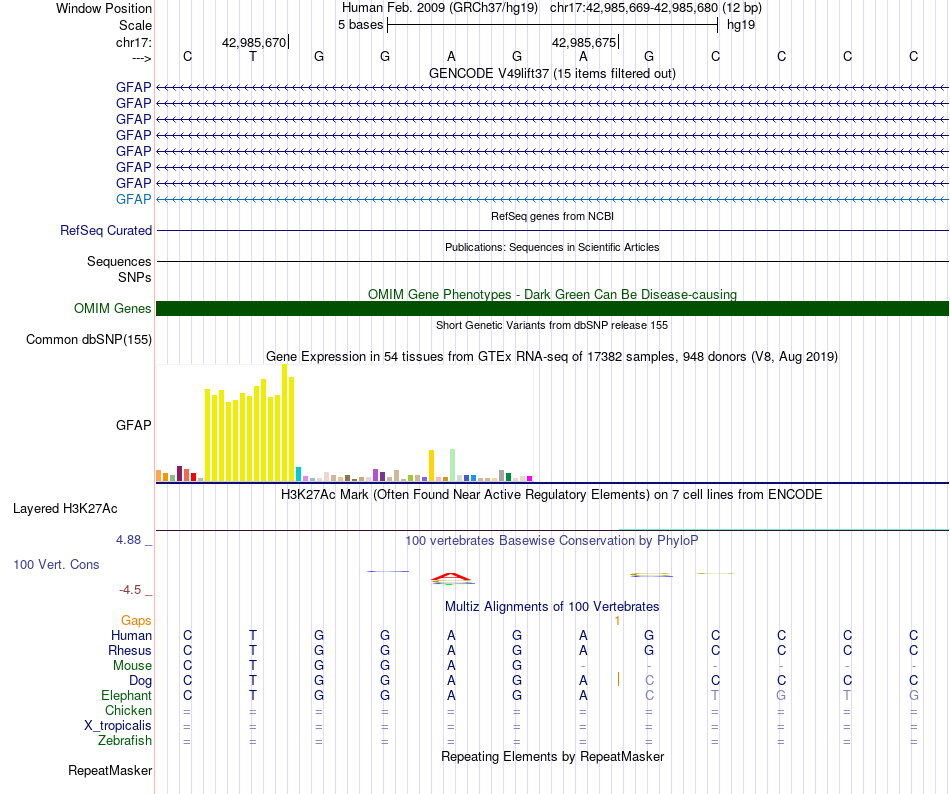
Task: Click the RefSeq Curated track label
Action: point(105,231)
